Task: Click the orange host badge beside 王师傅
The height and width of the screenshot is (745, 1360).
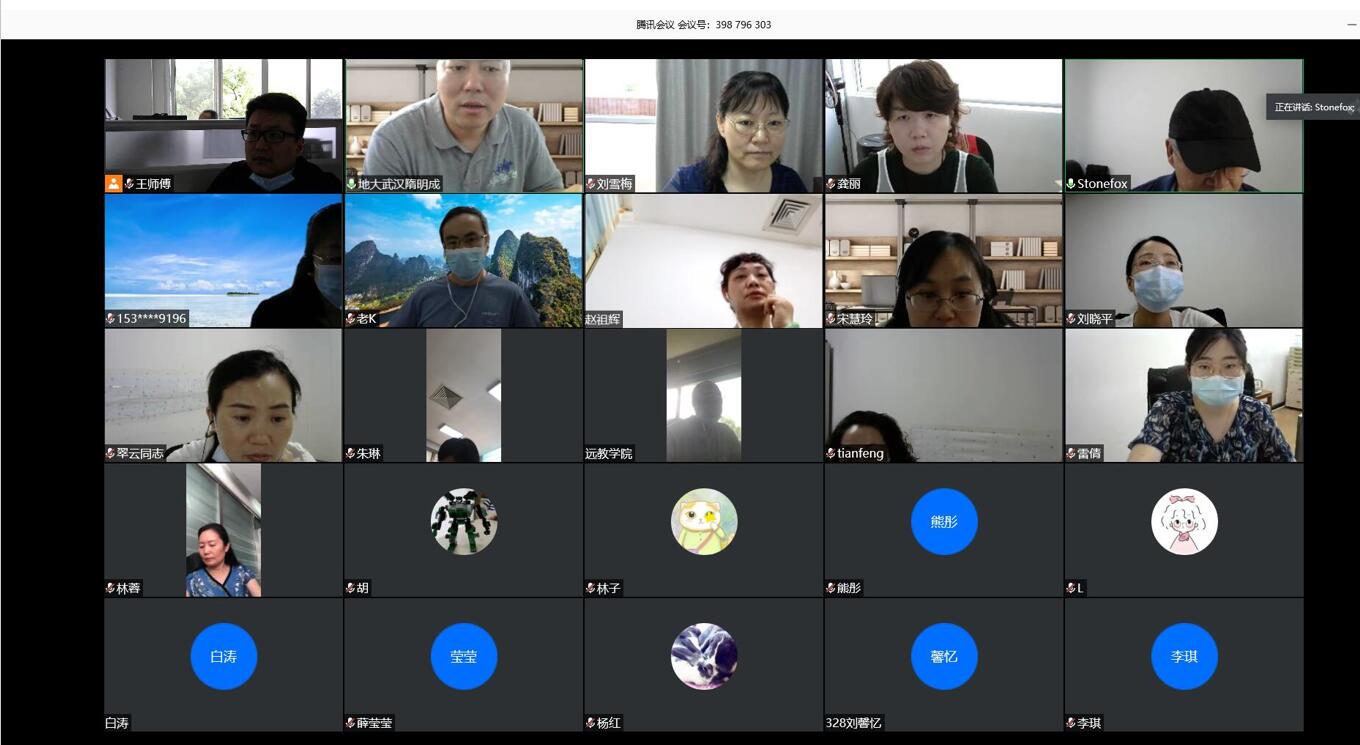Action: (x=113, y=184)
